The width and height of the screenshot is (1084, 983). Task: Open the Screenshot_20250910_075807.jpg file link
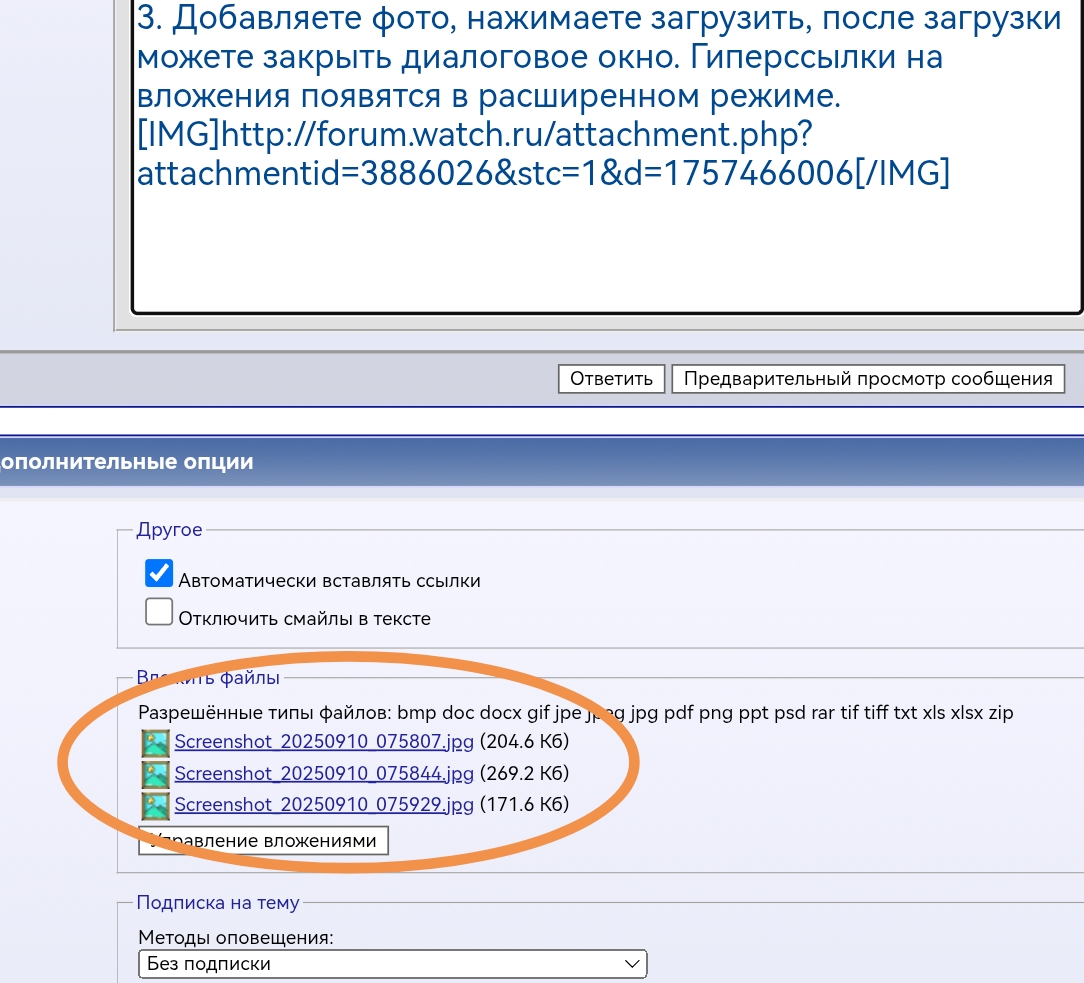pyautogui.click(x=324, y=742)
